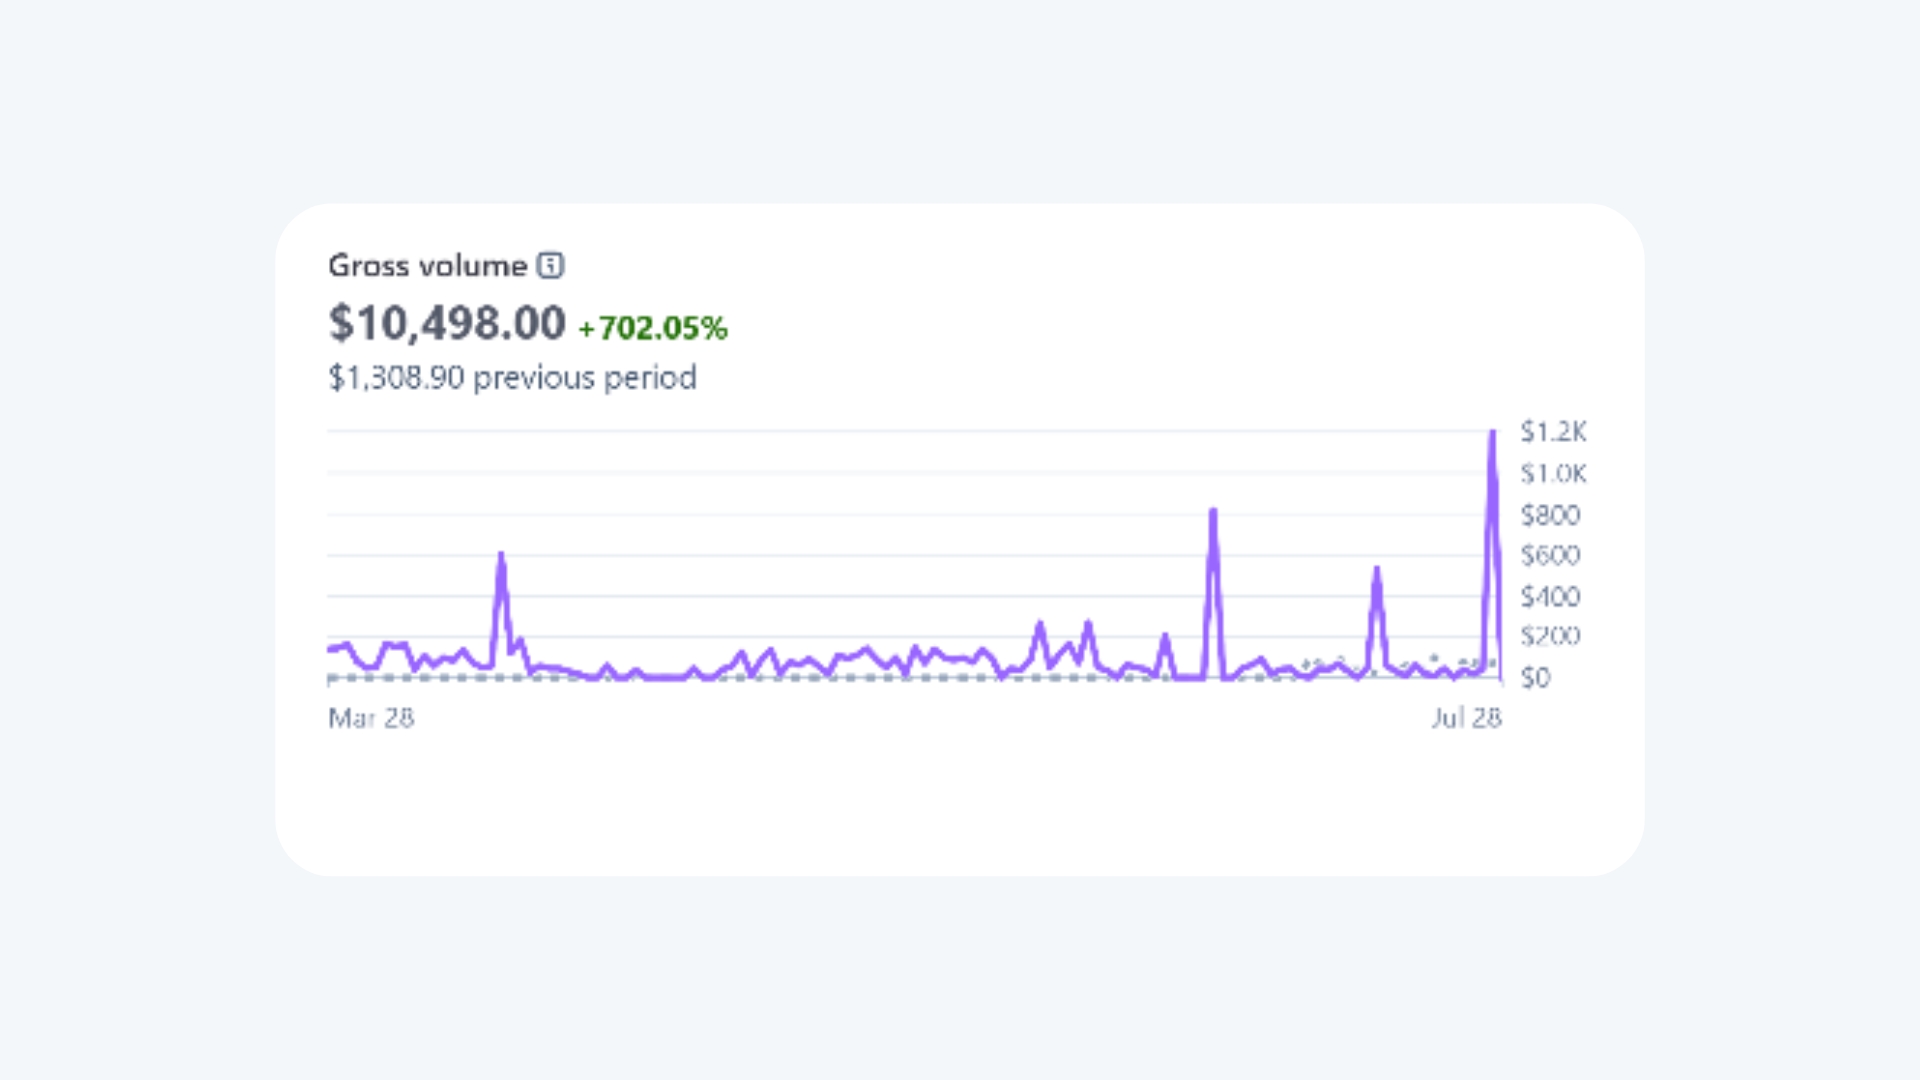
Task: Select the $10,498.00 total amount
Action: (x=447, y=323)
